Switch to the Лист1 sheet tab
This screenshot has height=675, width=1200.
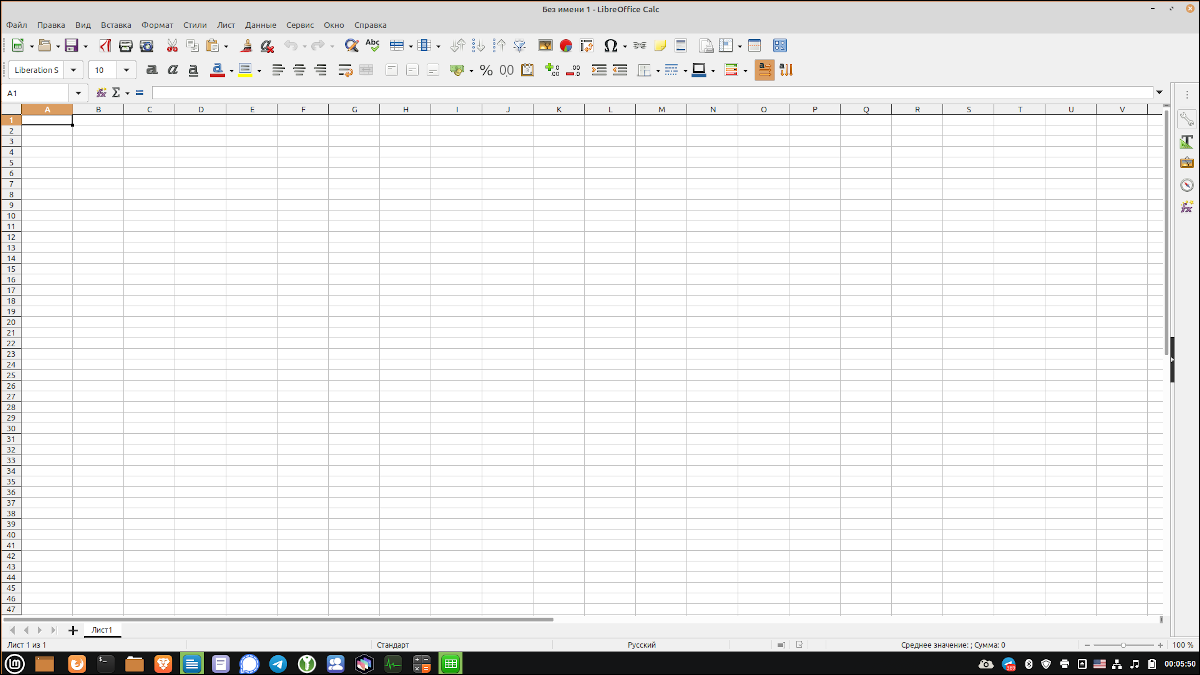pos(103,630)
